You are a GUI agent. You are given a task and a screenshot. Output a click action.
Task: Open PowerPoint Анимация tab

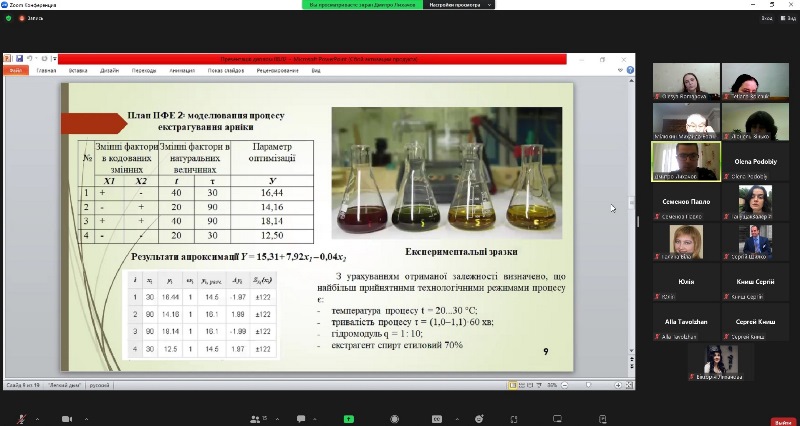182,71
